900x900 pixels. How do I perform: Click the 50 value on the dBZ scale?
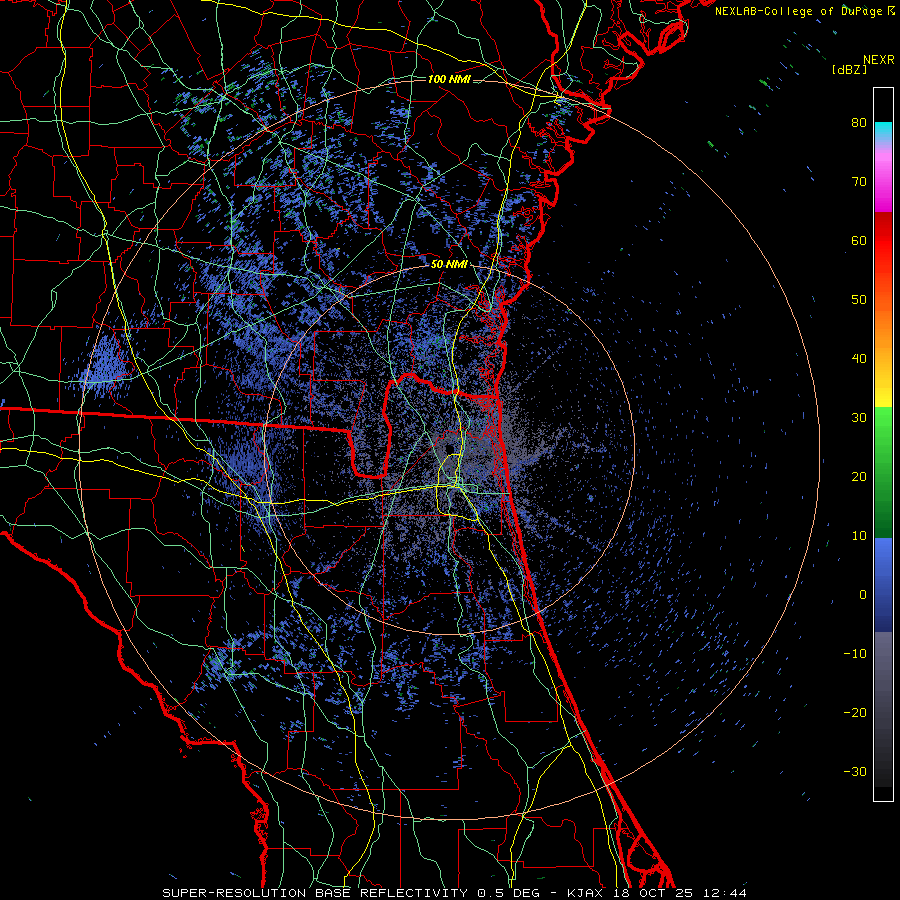coord(859,300)
